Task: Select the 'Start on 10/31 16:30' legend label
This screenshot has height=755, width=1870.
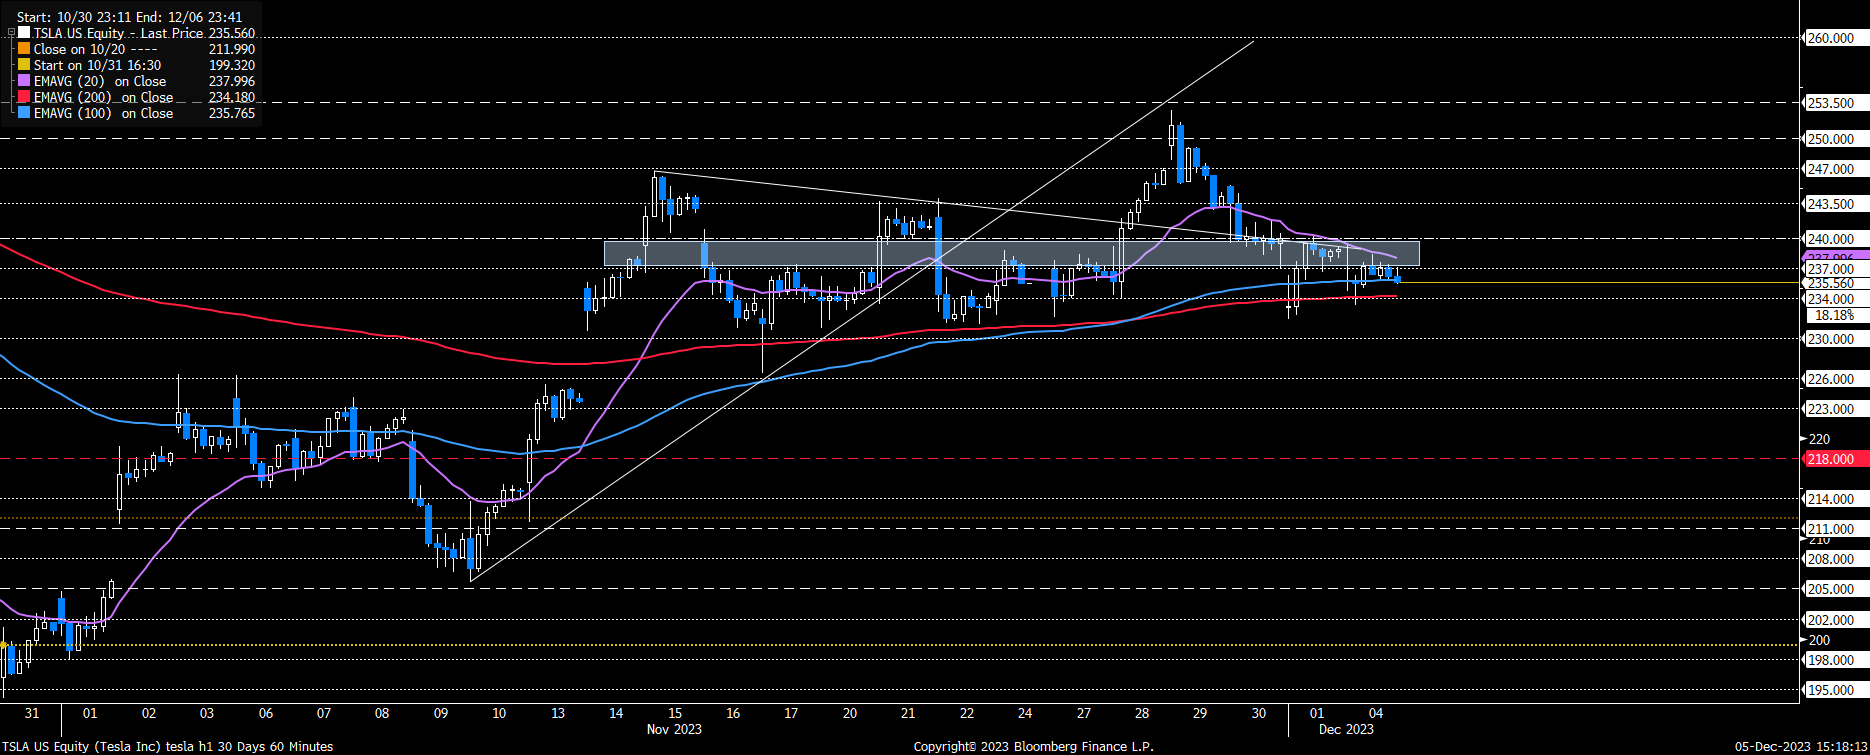Action: (97, 65)
